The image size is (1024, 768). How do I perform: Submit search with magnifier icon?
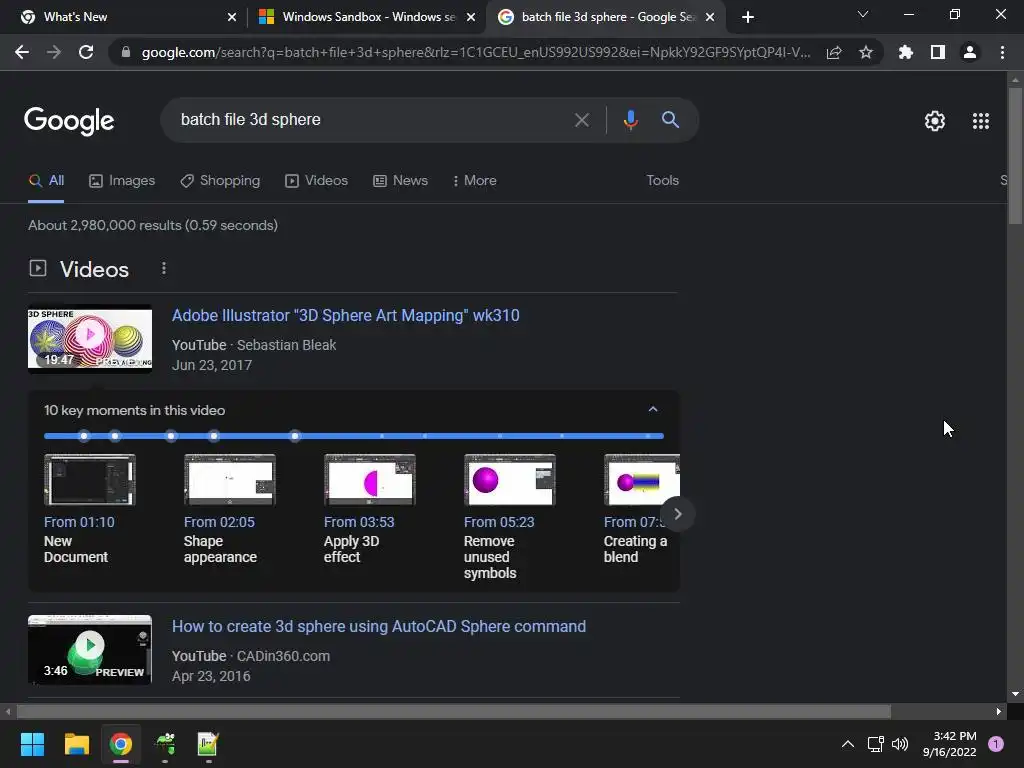[670, 120]
